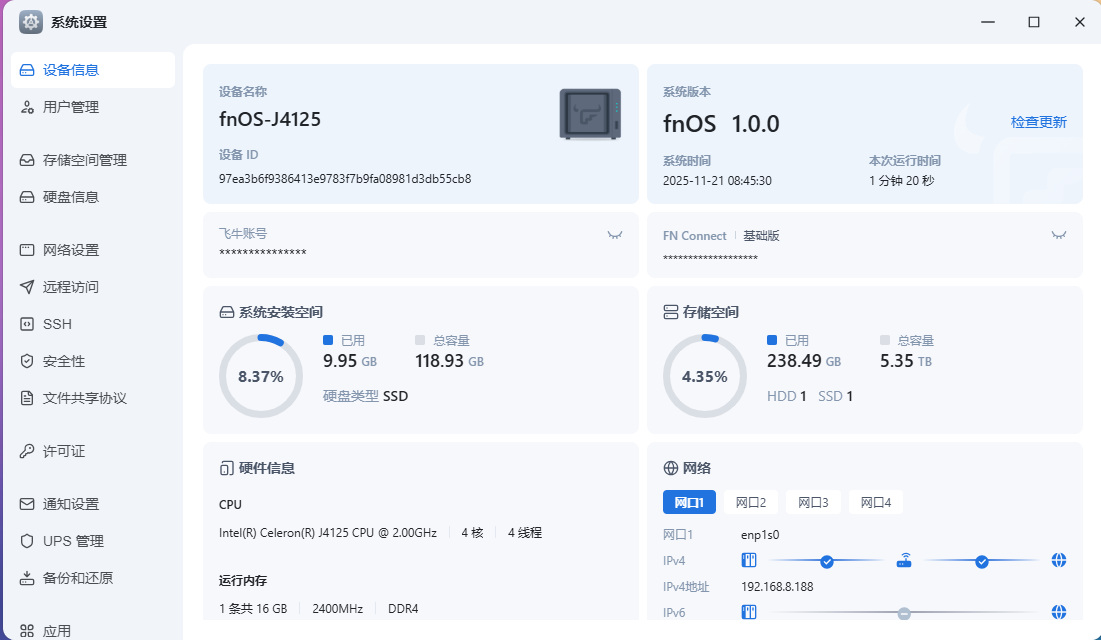
Task: Click the NAS device image
Action: (590, 113)
